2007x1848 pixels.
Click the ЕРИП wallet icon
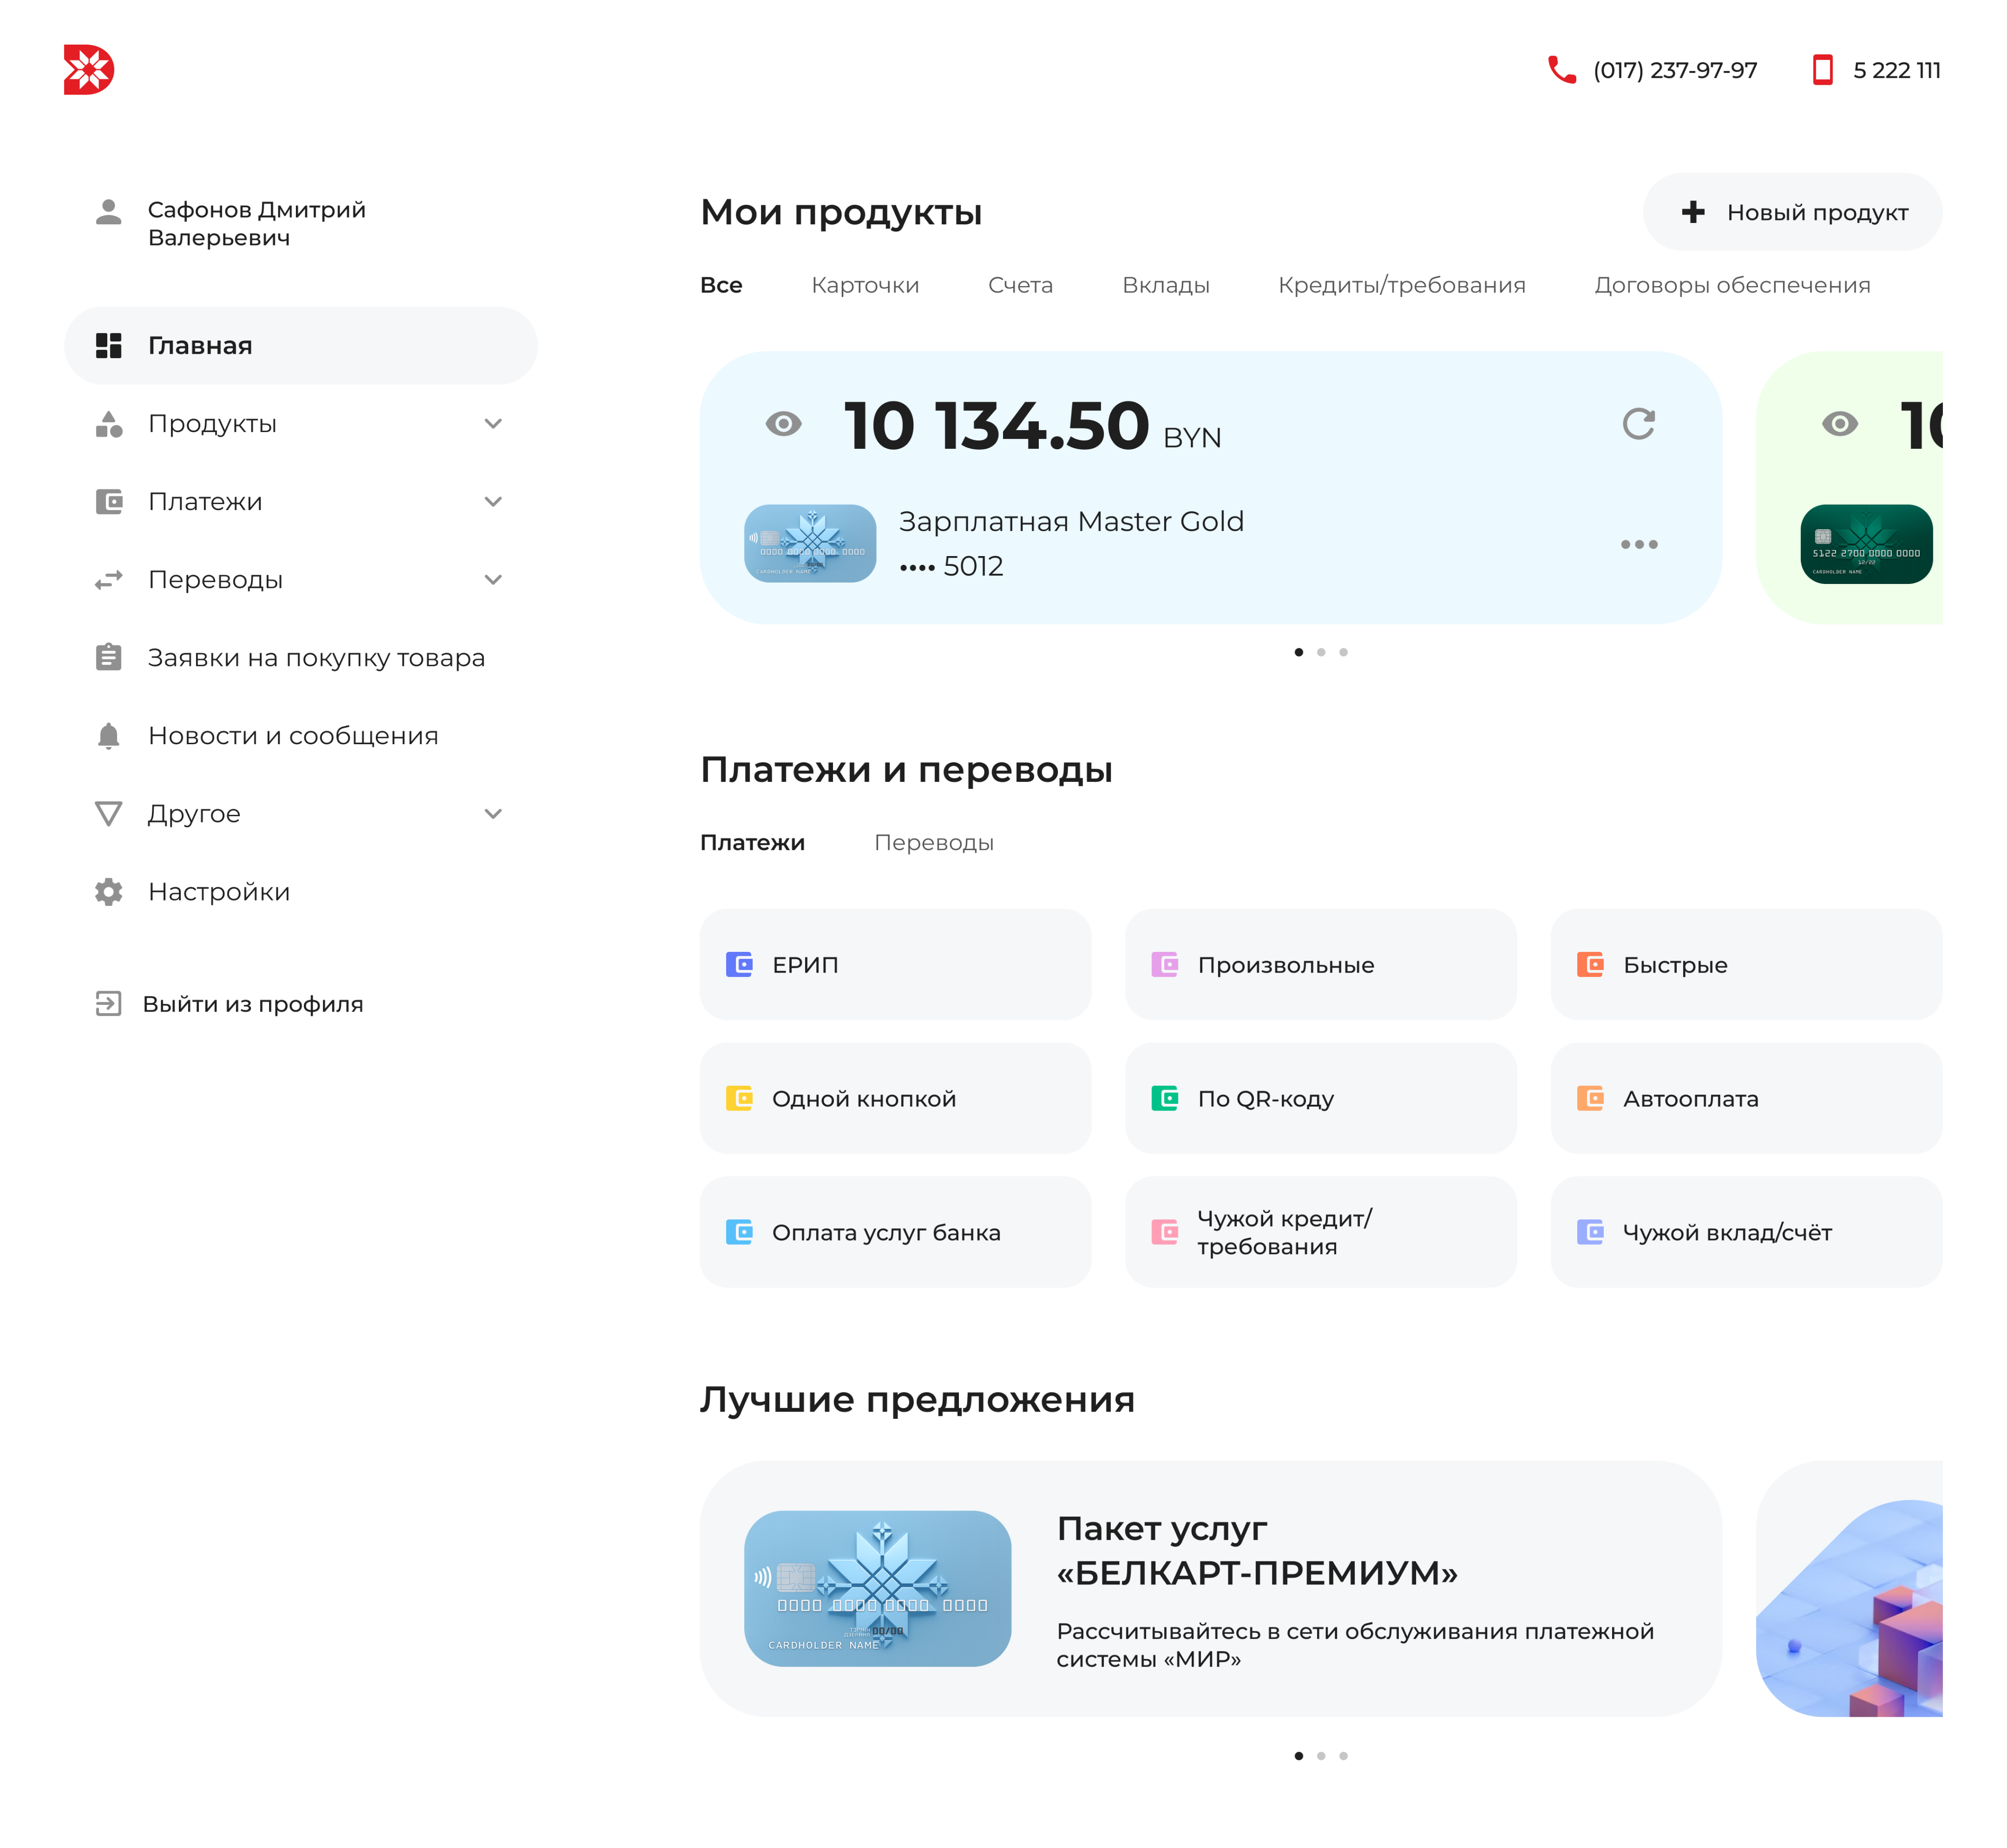pyautogui.click(x=739, y=965)
